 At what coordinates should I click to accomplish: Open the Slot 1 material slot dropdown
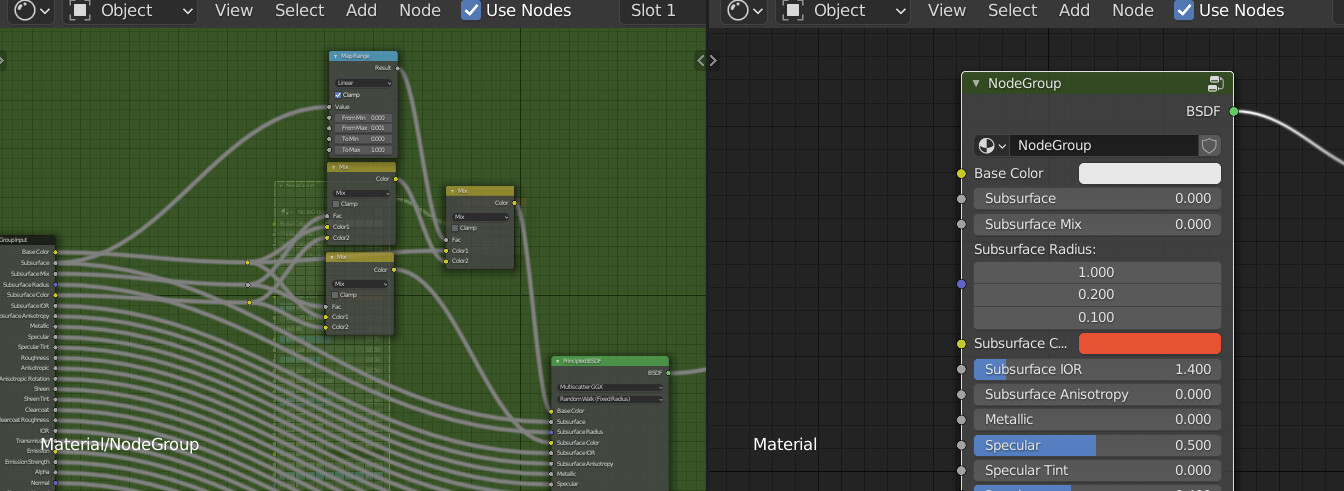662,10
